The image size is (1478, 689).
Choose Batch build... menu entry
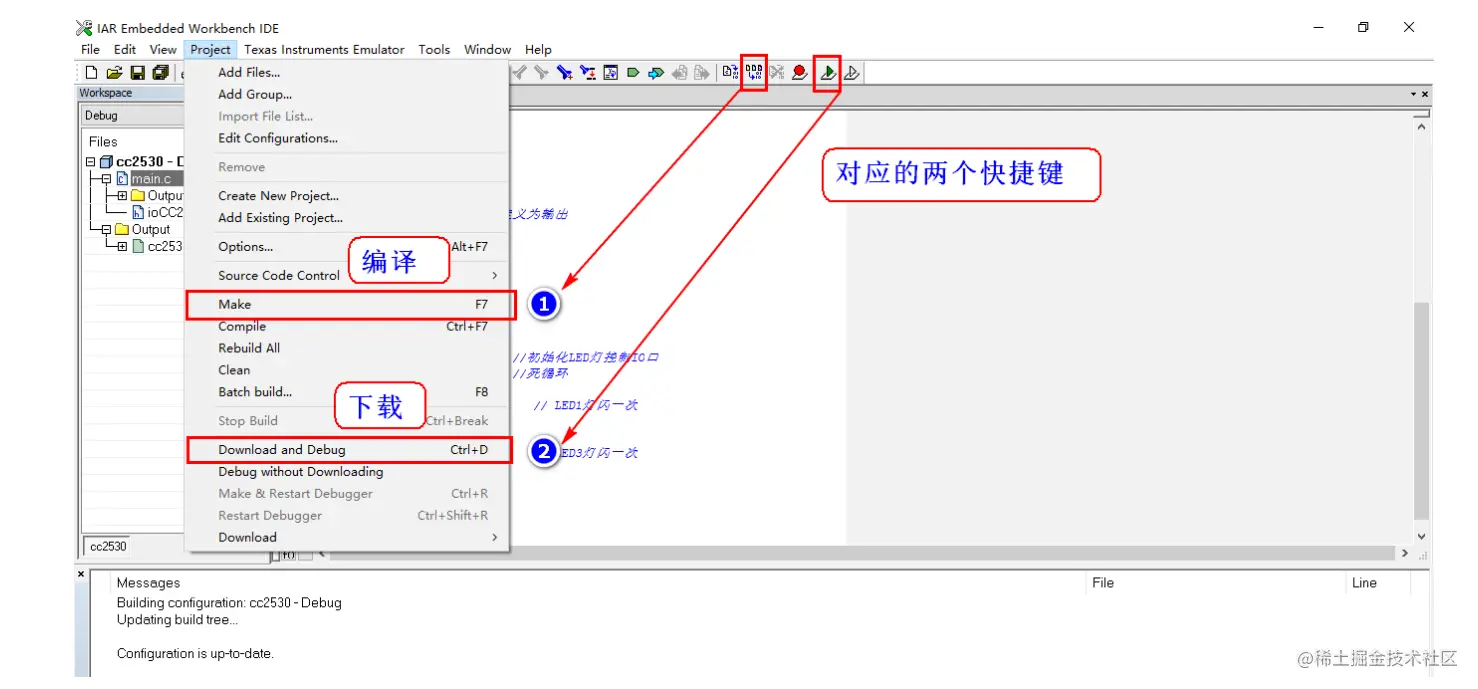pos(347,392)
